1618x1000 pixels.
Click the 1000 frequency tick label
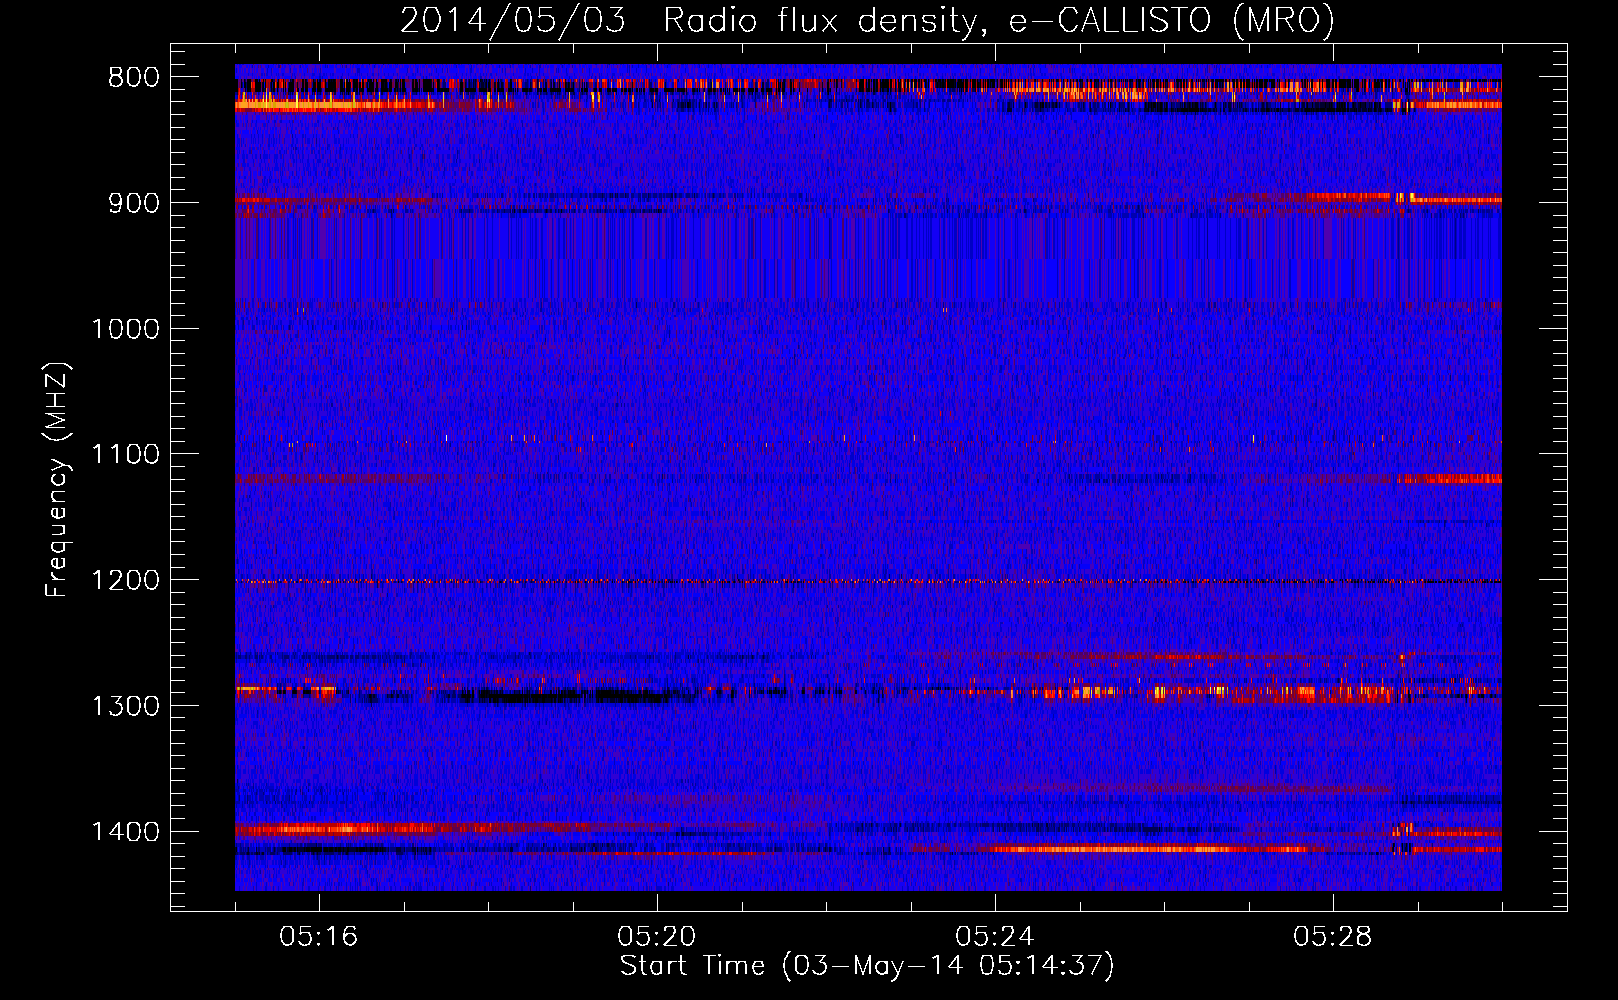coord(125,329)
